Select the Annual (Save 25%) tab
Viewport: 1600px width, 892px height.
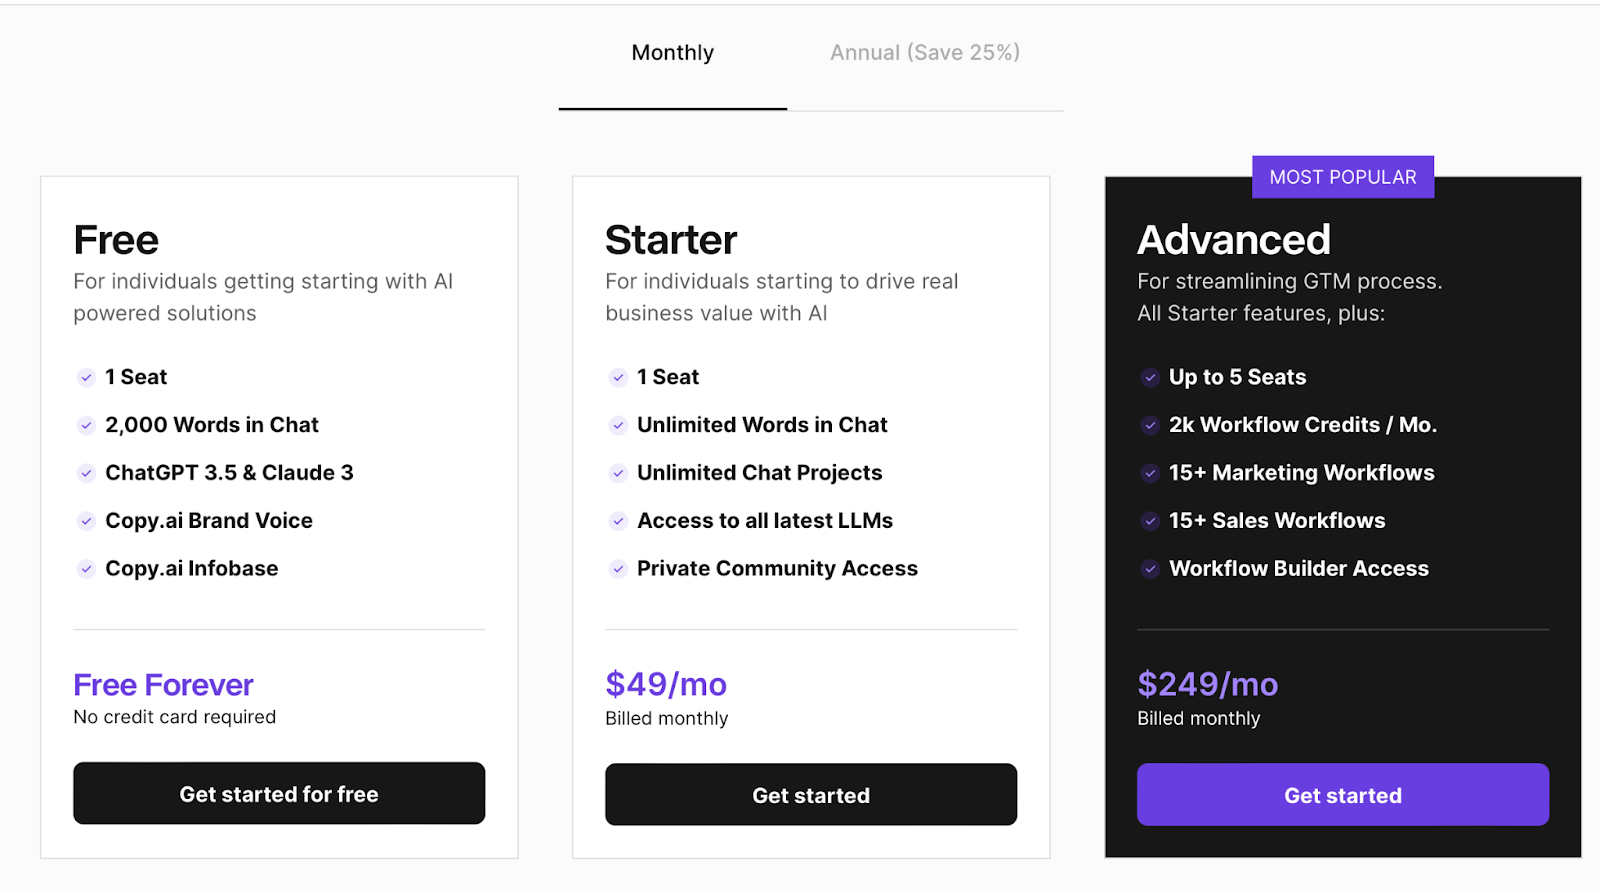point(924,53)
